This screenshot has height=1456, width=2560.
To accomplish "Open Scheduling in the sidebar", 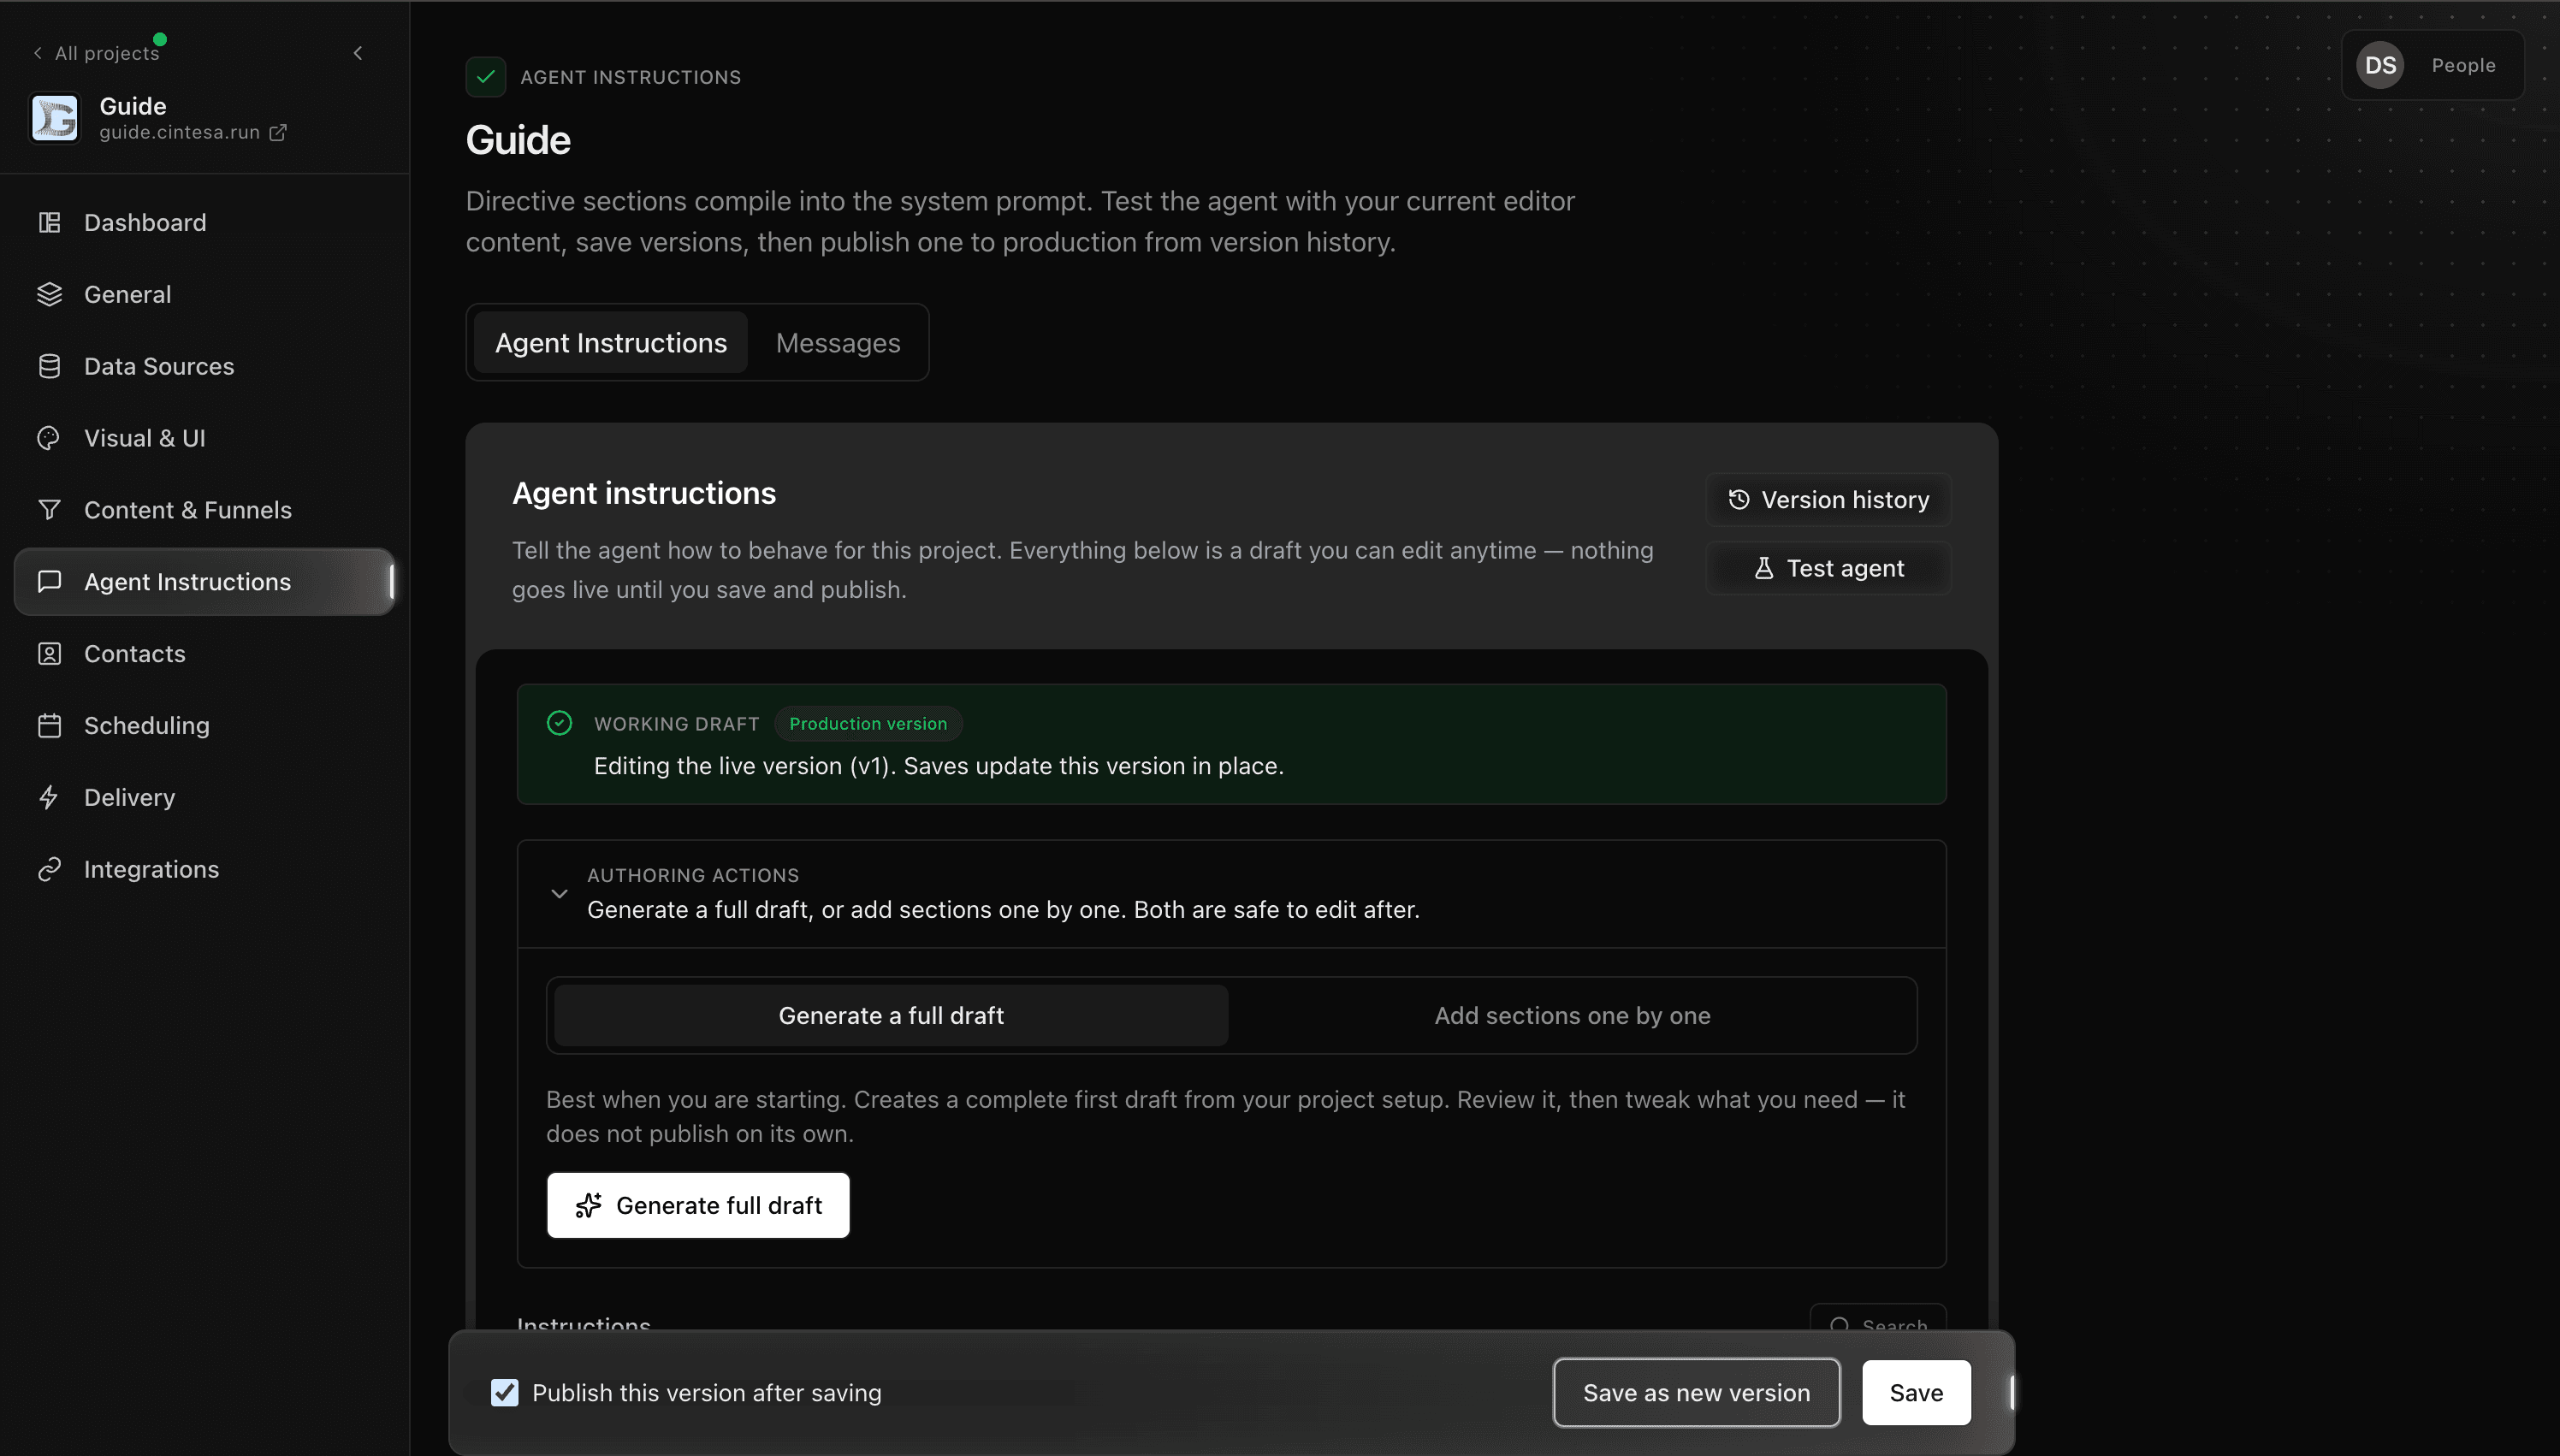I will coord(205,726).
